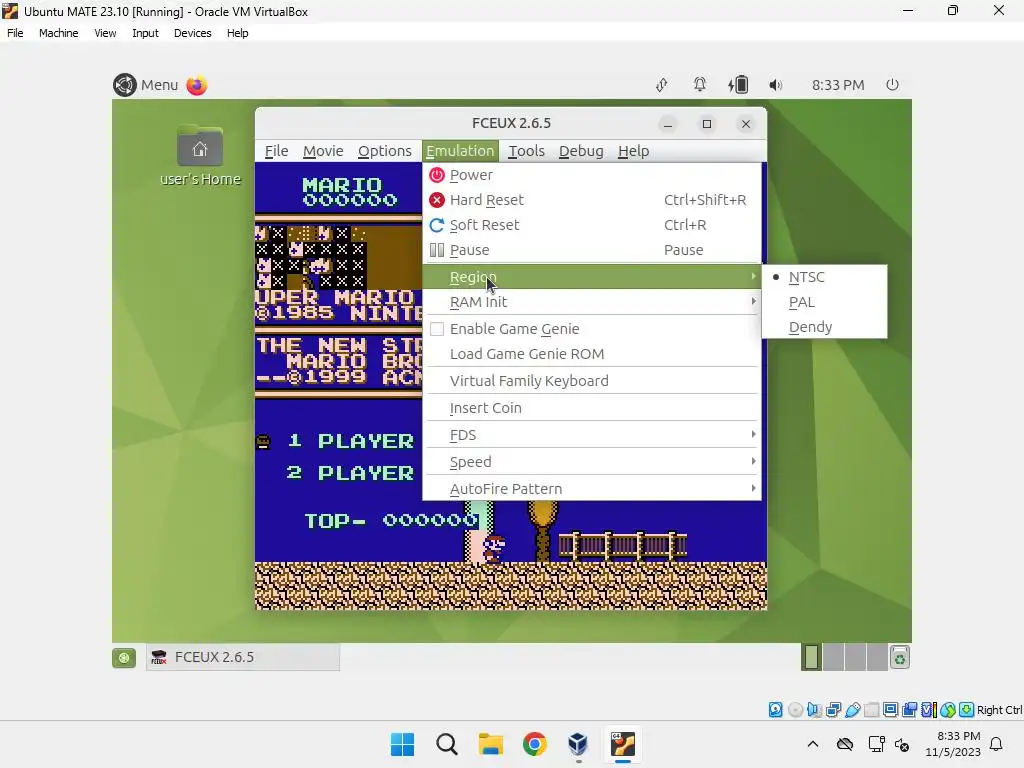Expand the FDS submenu
The image size is (1024, 768).
coord(592,435)
